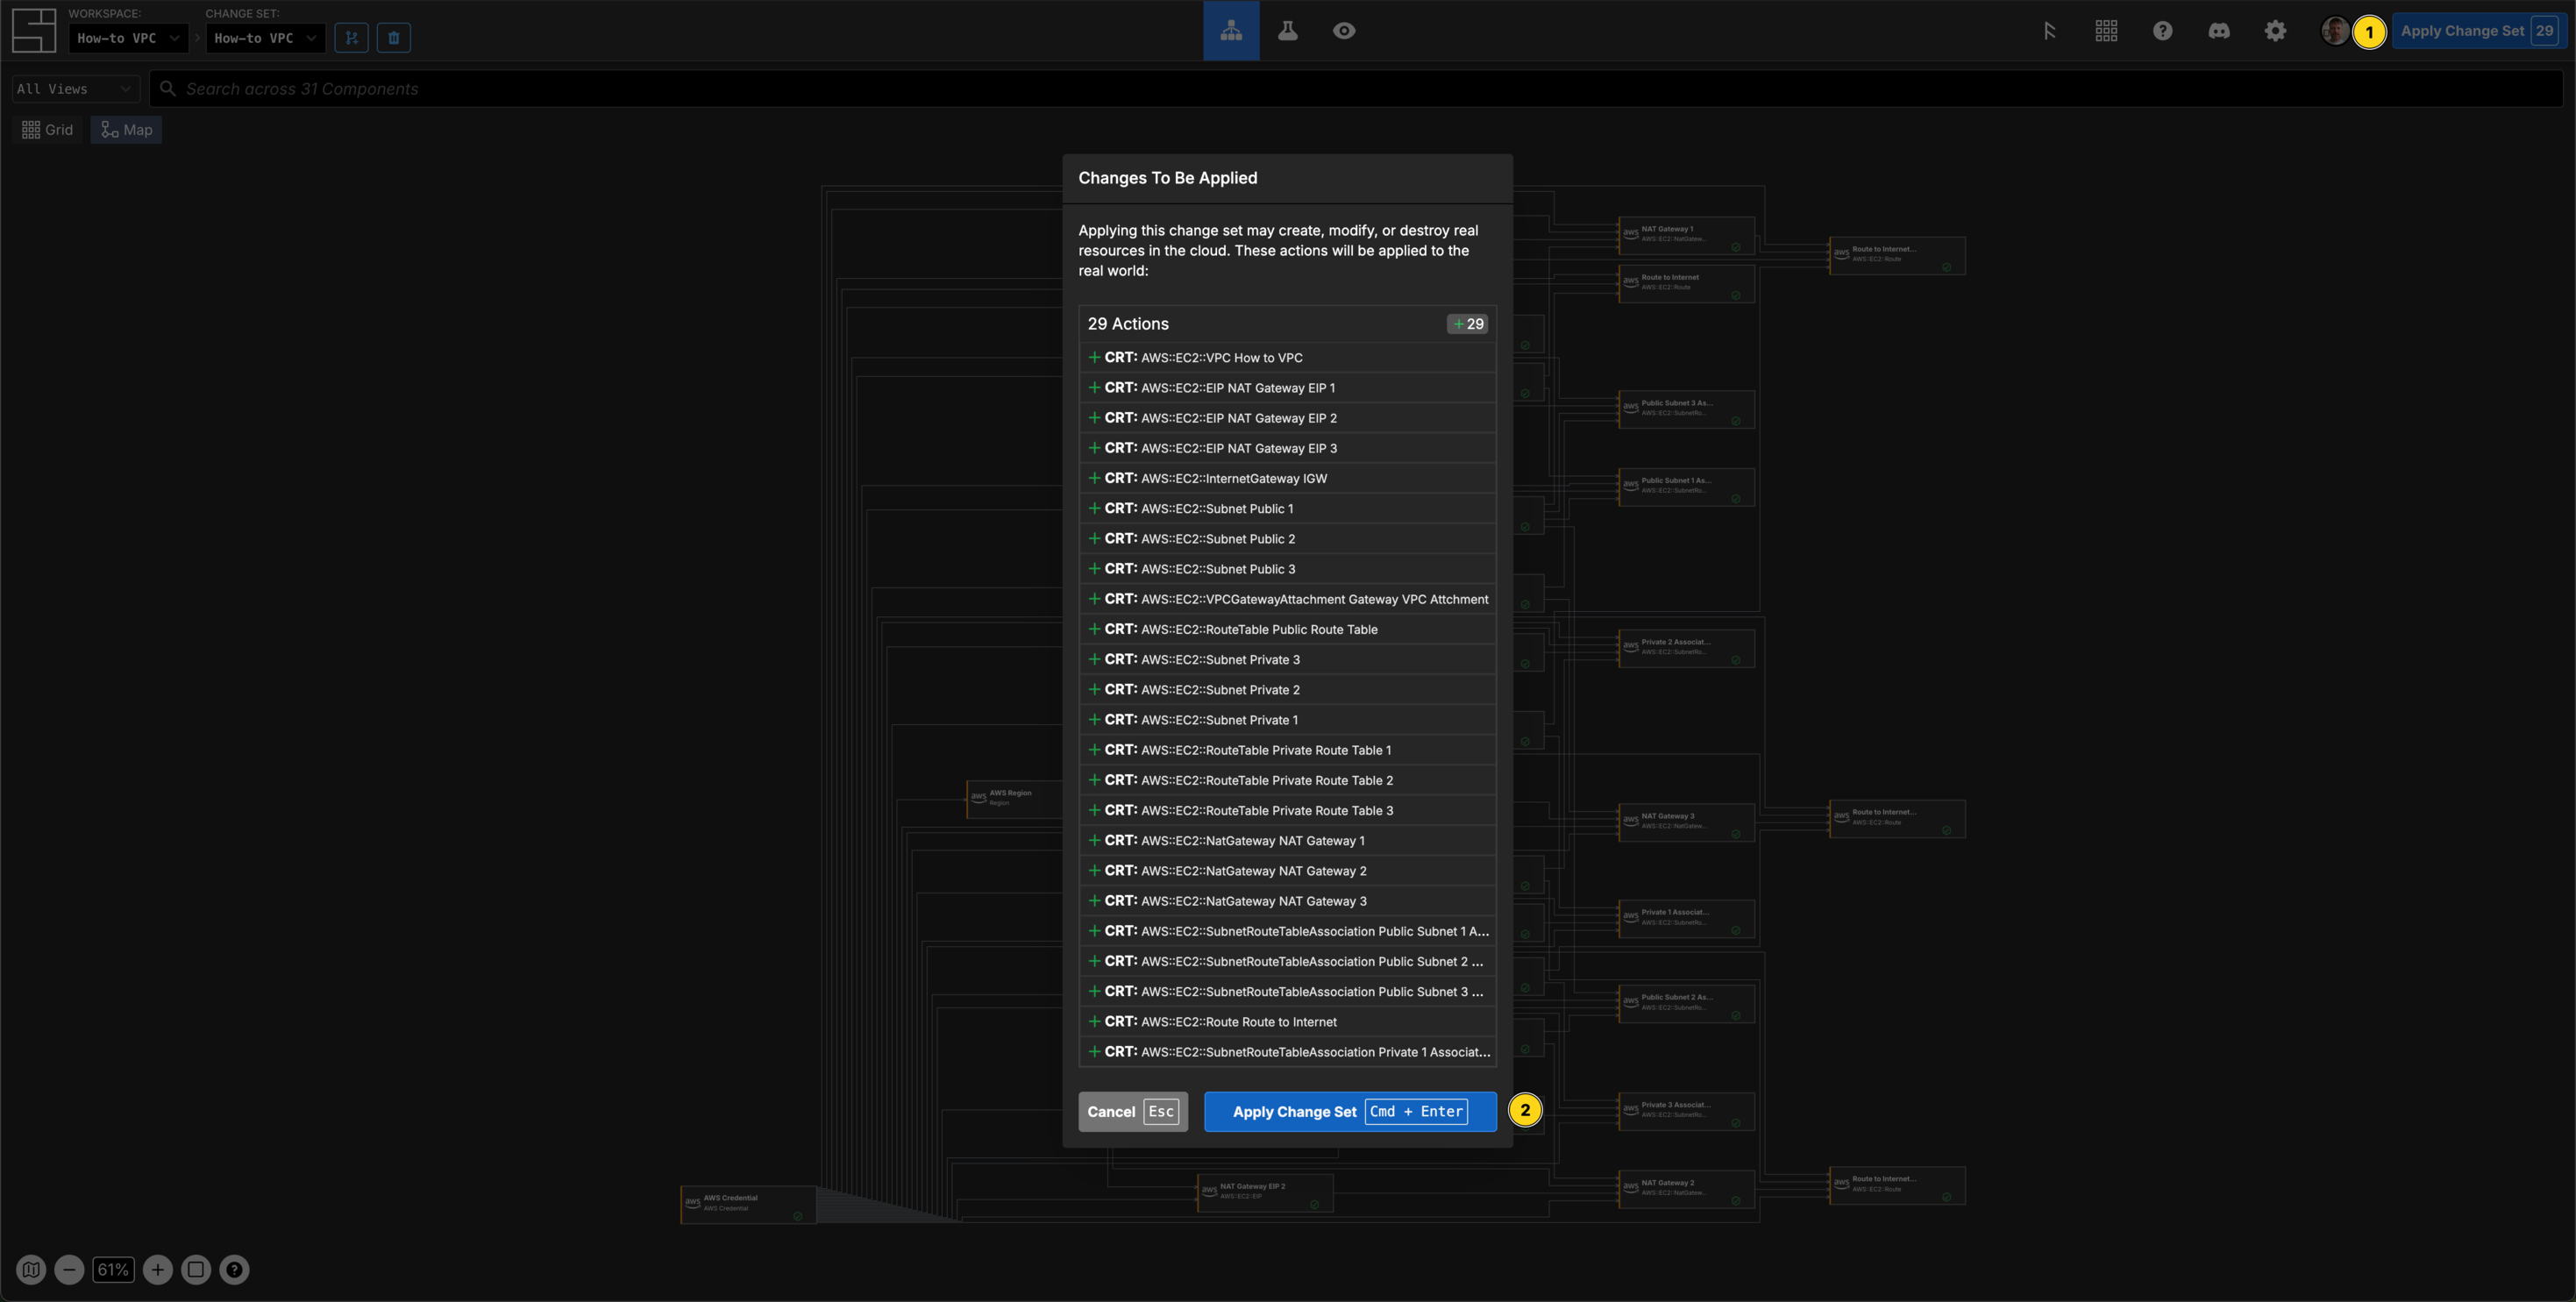Select 'SubnetRouteTableAssociation Public Subnet 1' row
This screenshot has width=2576, height=1302.
(1287, 931)
